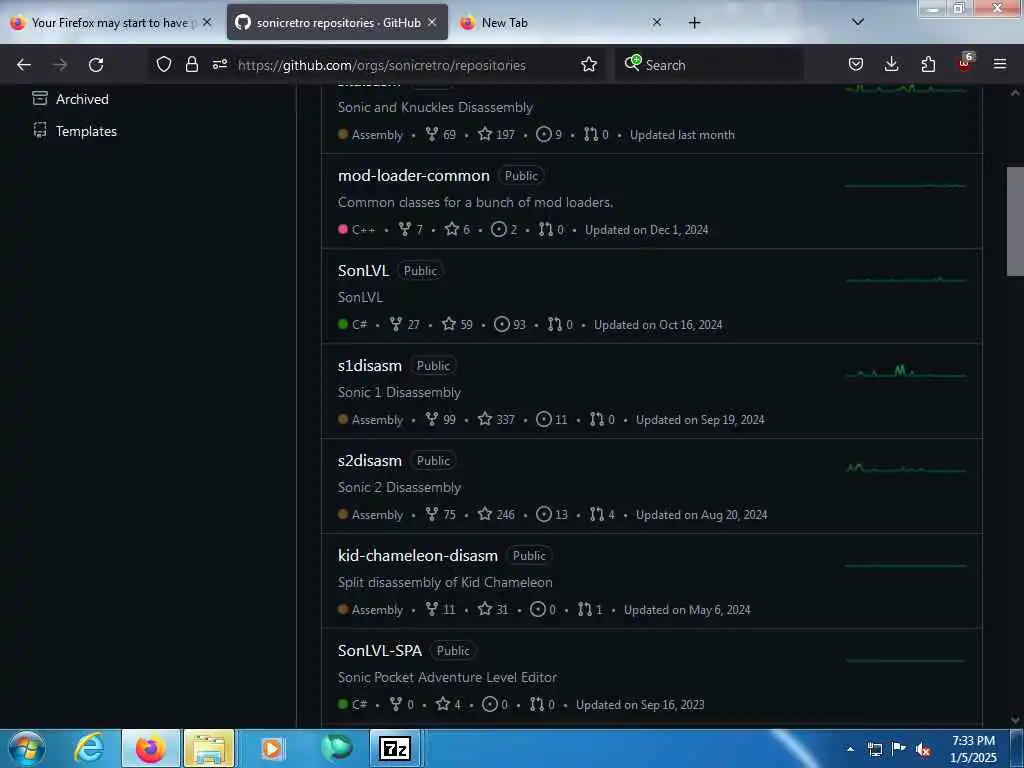Viewport: 1024px width, 768px height.
Task: Open the s2disasm repository
Action: tap(370, 460)
